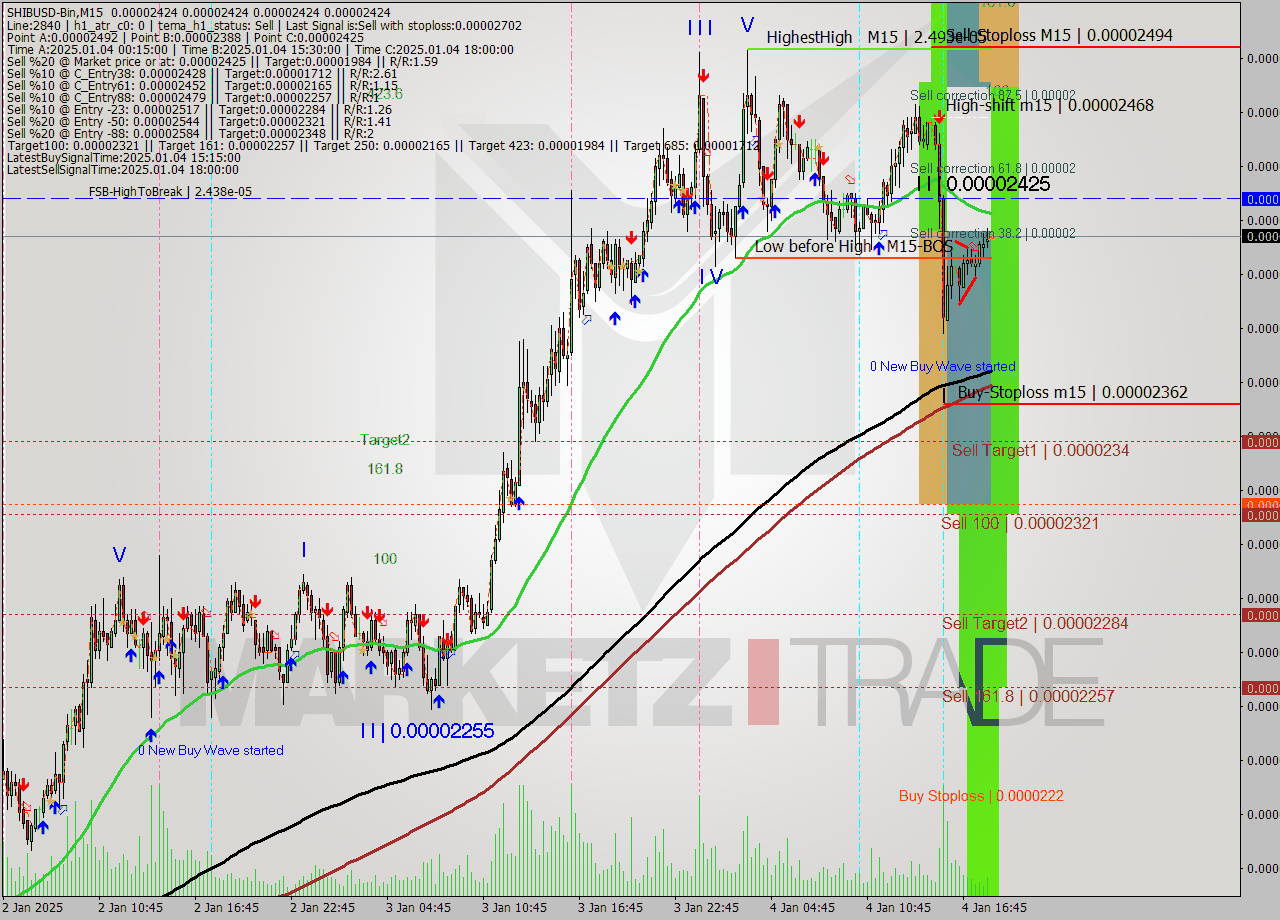This screenshot has height=920, width=1280.
Task: Click the '2 Jan 2025' time axis label
Action: [33, 908]
